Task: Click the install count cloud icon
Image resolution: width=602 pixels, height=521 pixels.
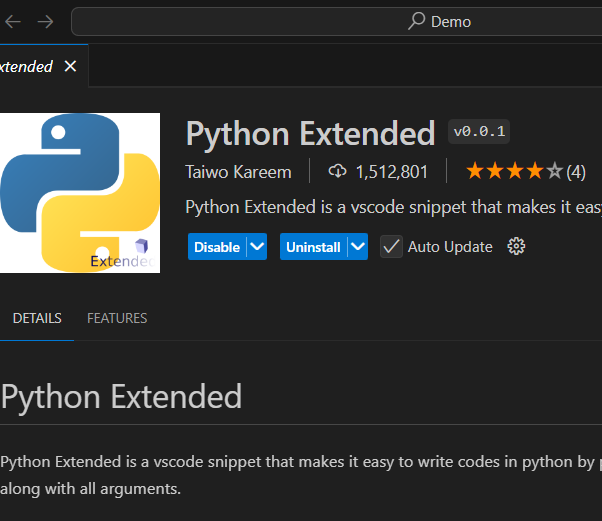Action: (x=337, y=172)
